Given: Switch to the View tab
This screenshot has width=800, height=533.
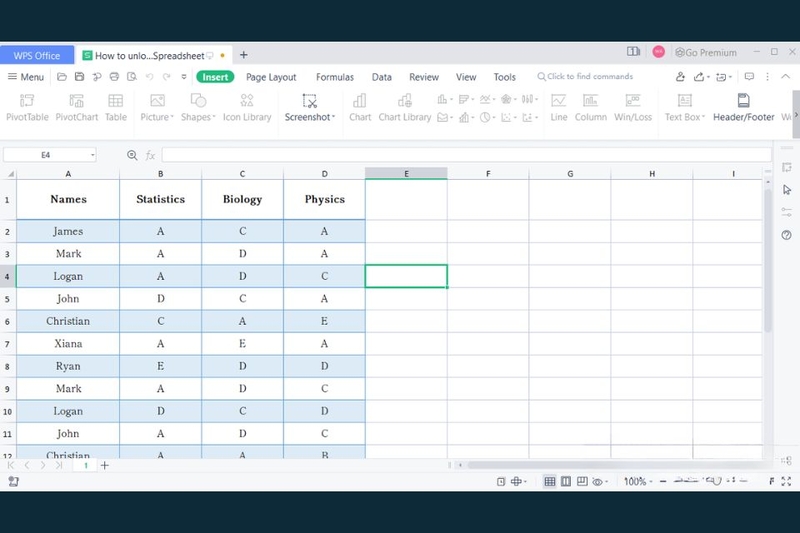Looking at the screenshot, I should [x=466, y=77].
